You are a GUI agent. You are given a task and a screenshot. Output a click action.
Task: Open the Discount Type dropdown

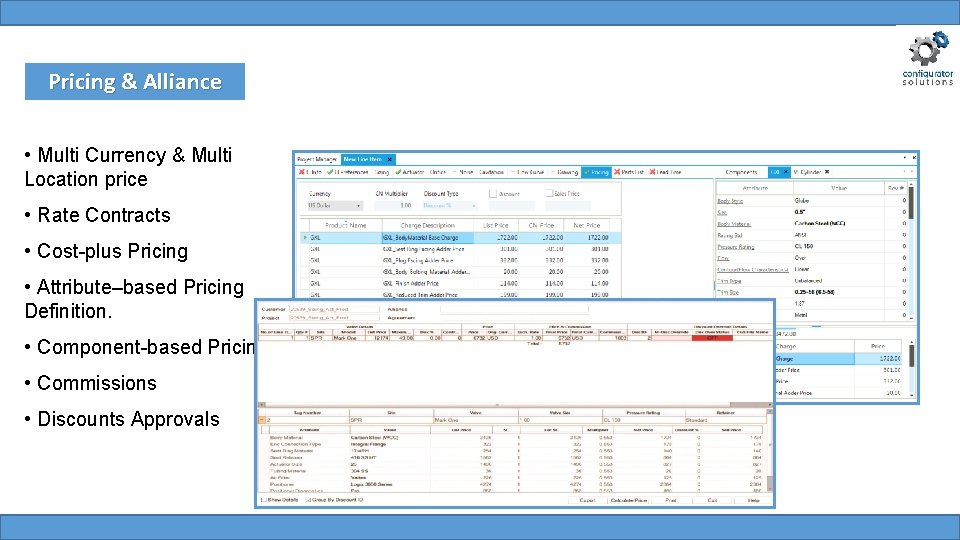(449, 206)
